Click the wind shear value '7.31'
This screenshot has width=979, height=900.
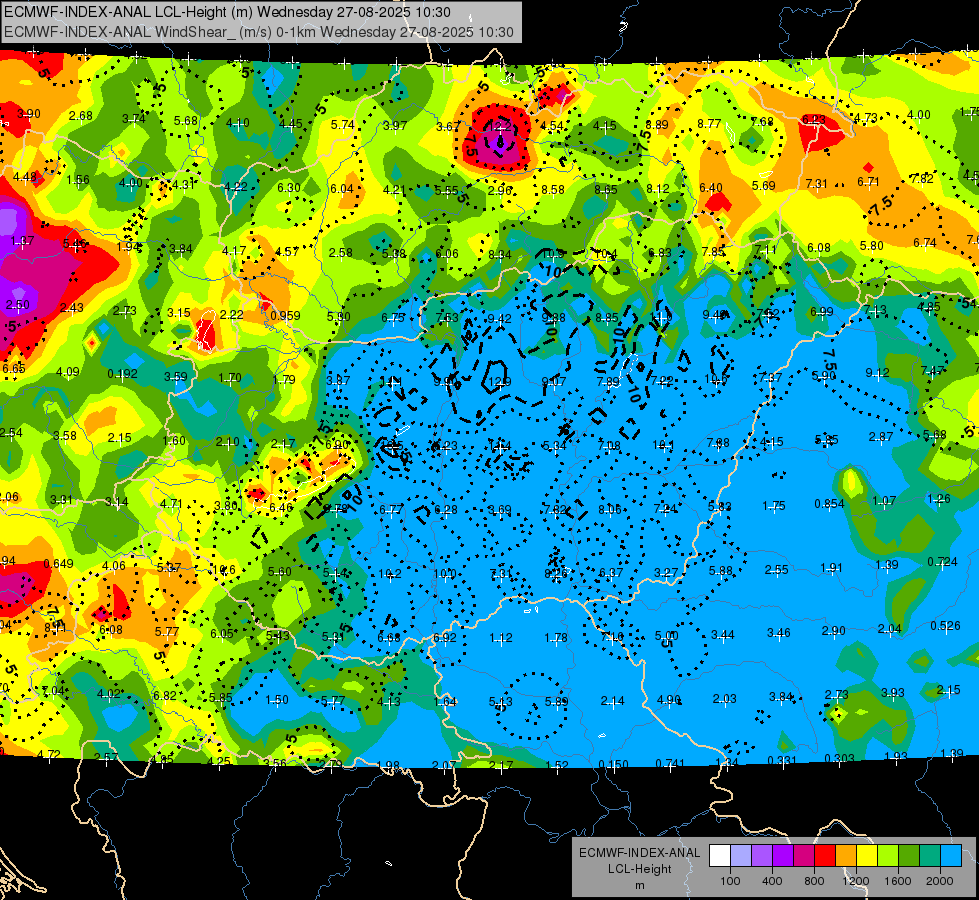(x=817, y=184)
